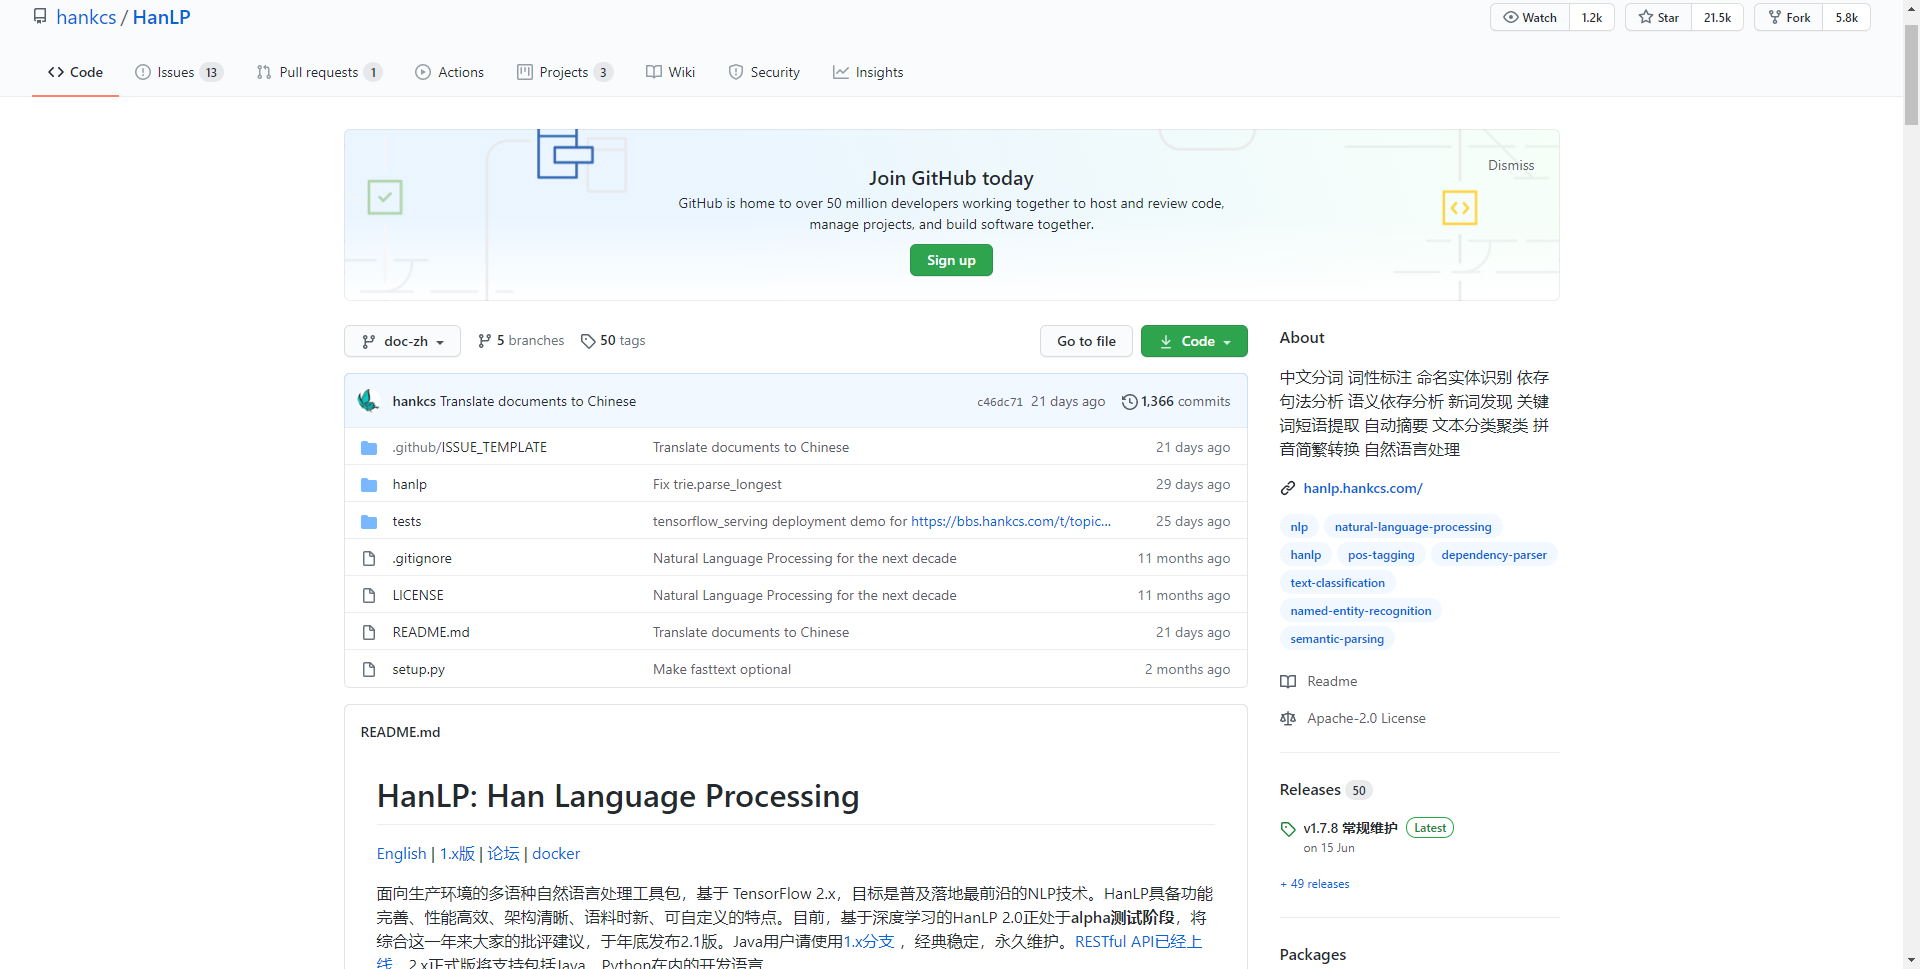
Task: Click the folder icon beside tests
Action: point(369,522)
